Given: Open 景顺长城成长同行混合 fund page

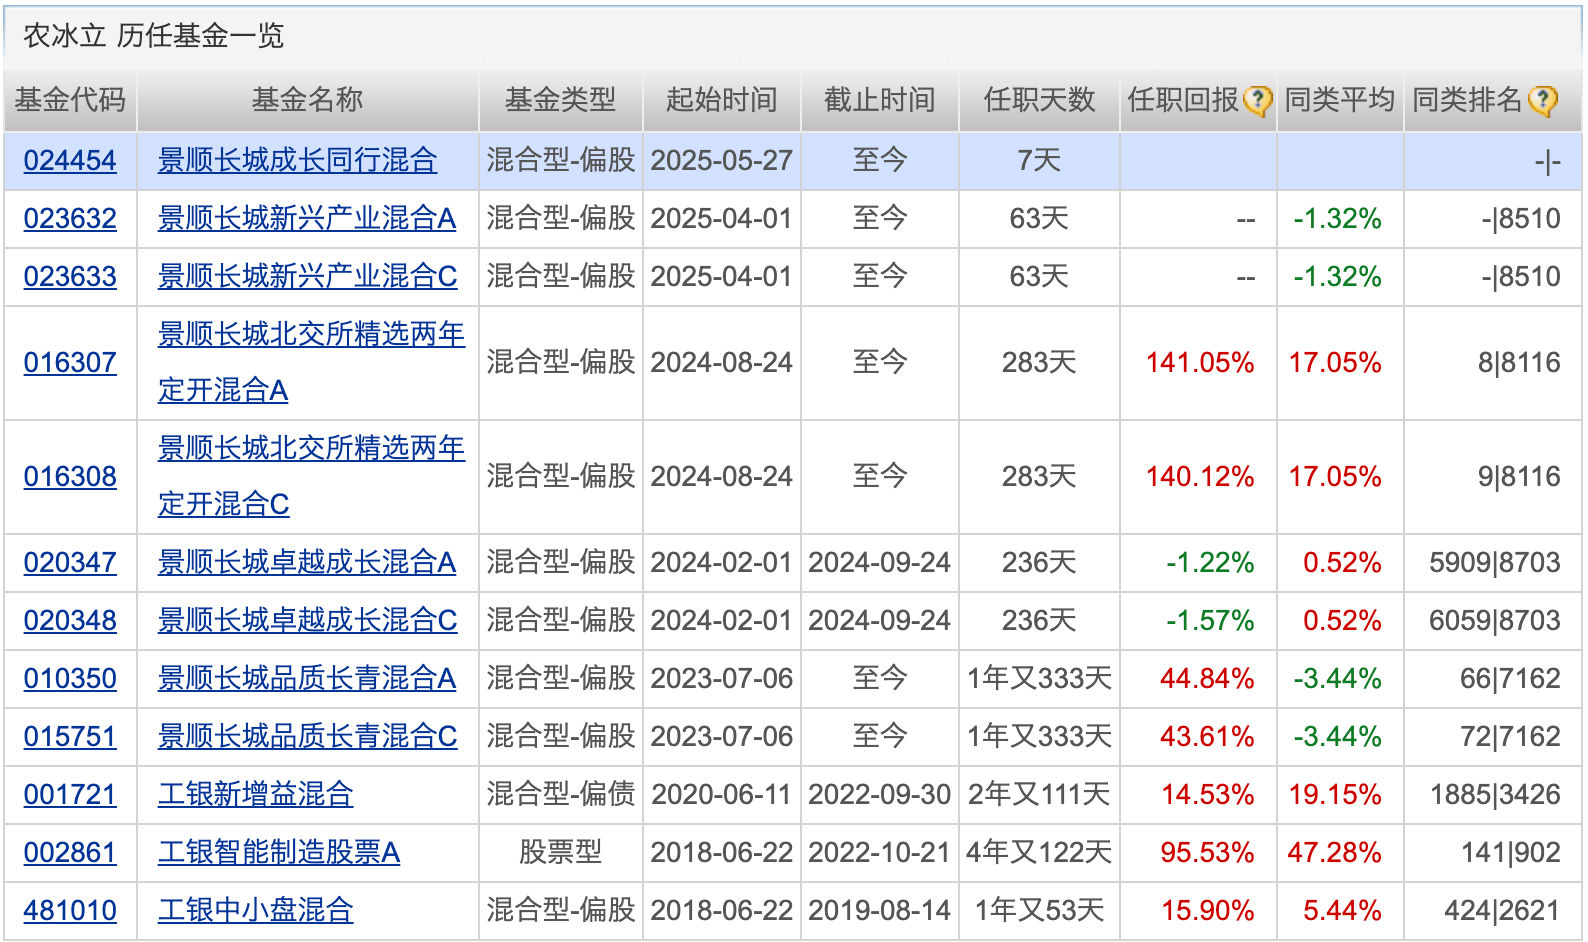Looking at the screenshot, I should (298, 161).
